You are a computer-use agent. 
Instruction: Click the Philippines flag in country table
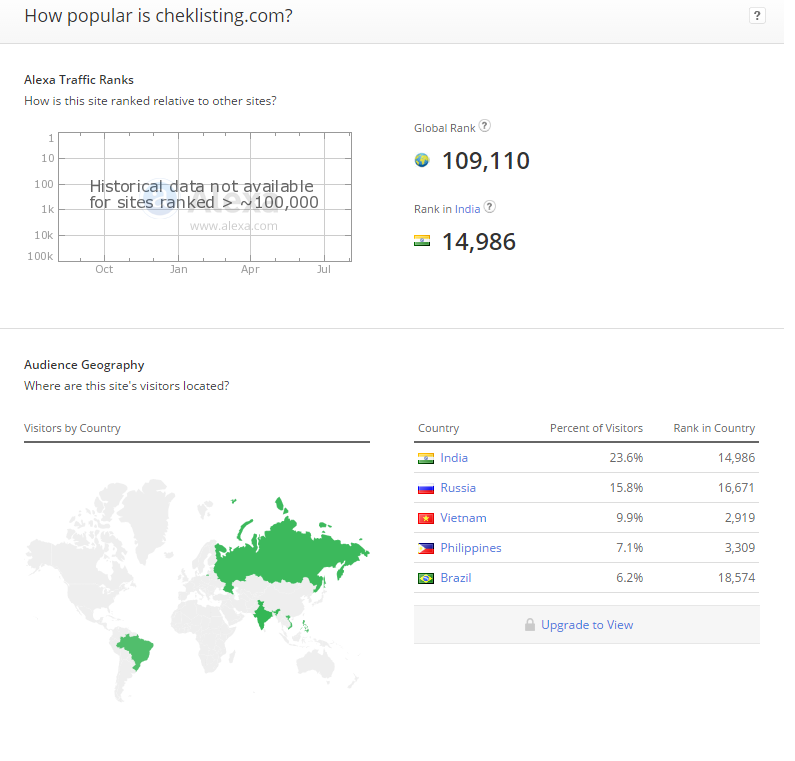pos(426,548)
